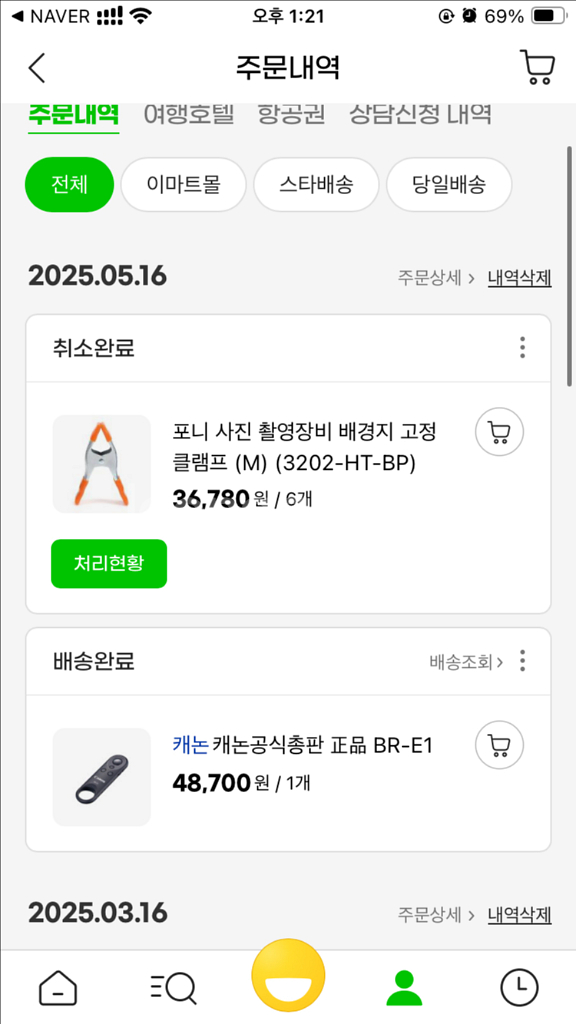Select the 전체 filter chip
Image resolution: width=576 pixels, height=1024 pixels.
click(x=69, y=184)
